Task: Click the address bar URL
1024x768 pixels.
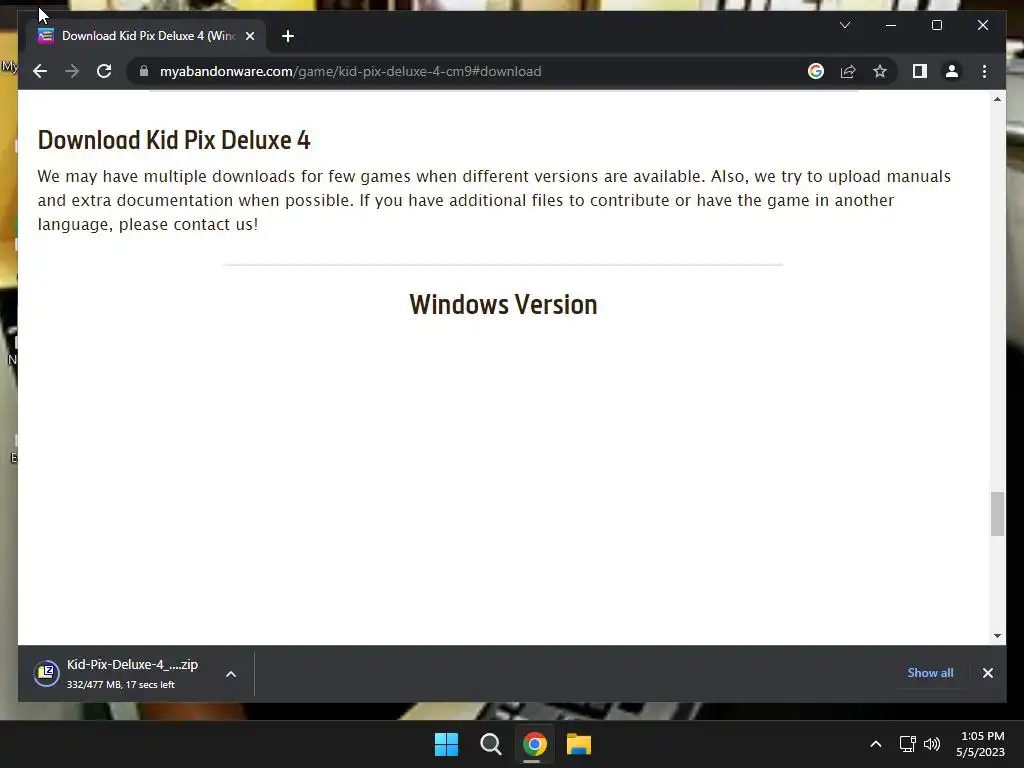Action: tap(350, 71)
